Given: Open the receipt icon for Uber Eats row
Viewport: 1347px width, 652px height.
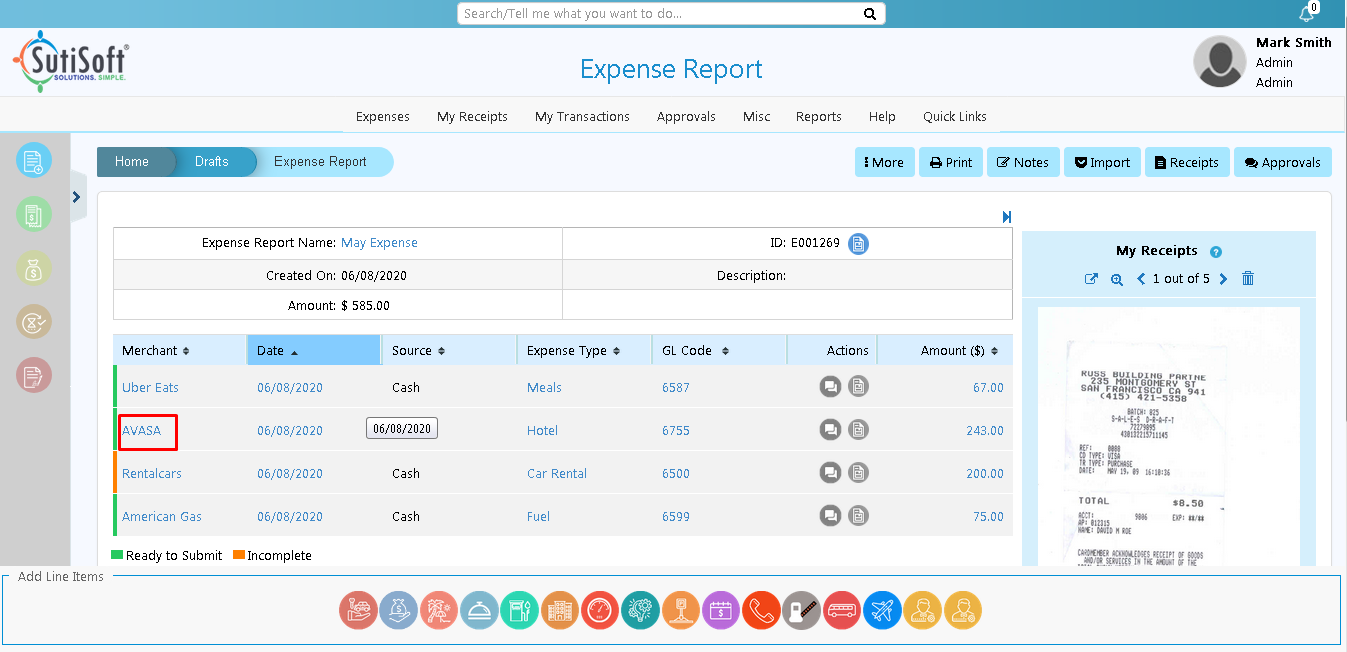Looking at the screenshot, I should 858,387.
